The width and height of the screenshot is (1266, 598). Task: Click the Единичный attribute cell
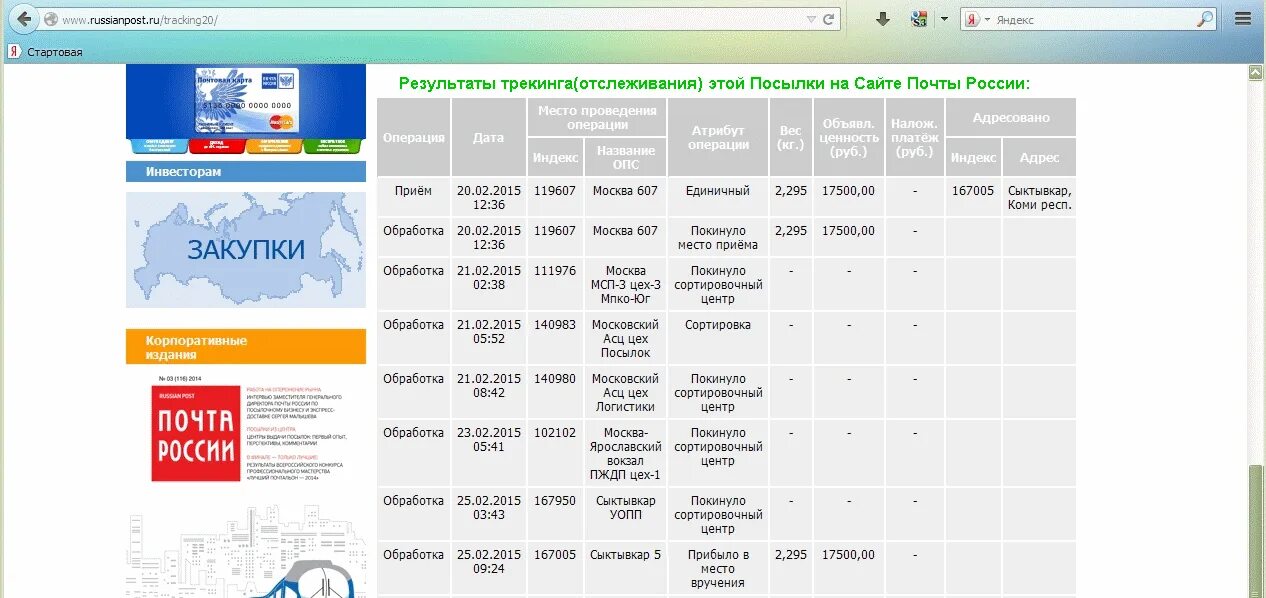coord(718,197)
